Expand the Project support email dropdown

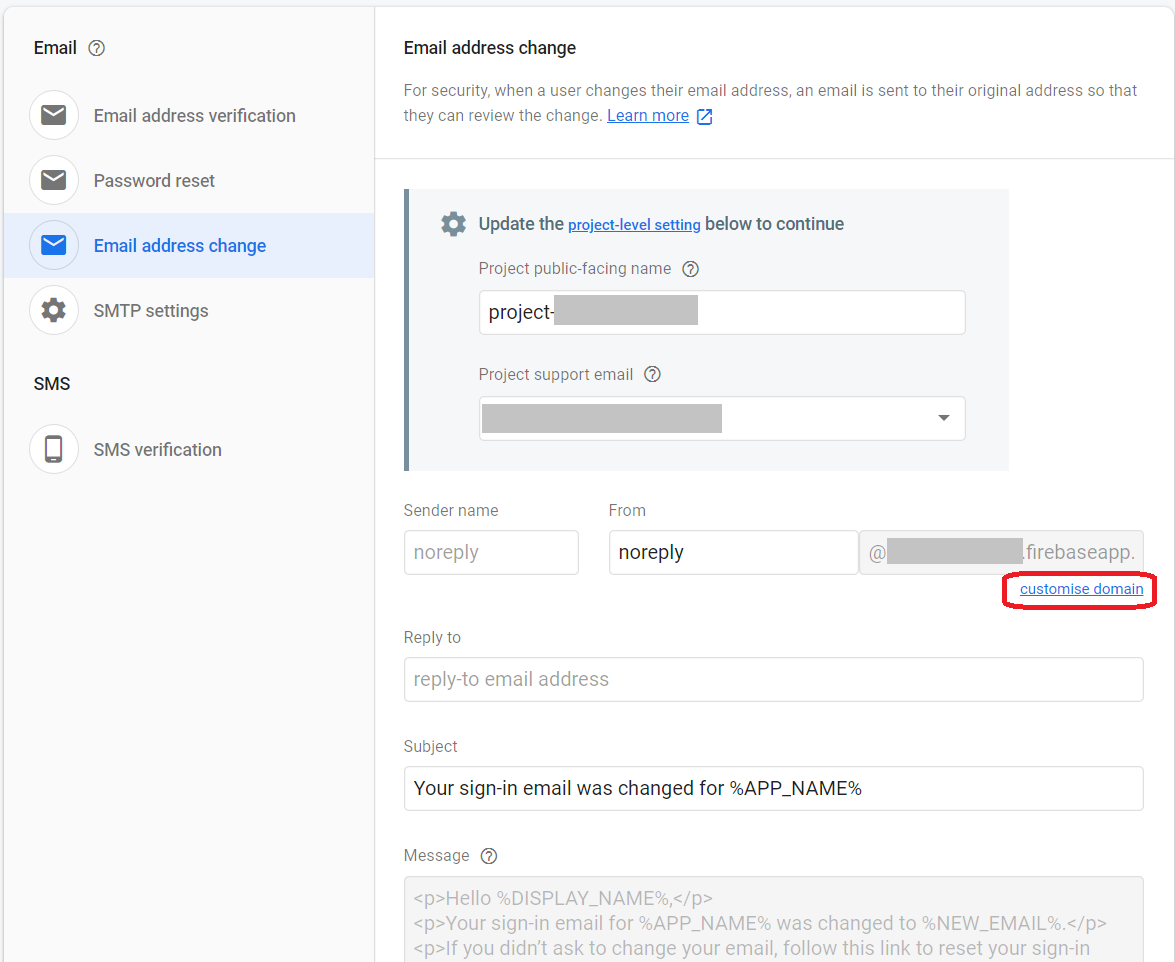click(943, 418)
